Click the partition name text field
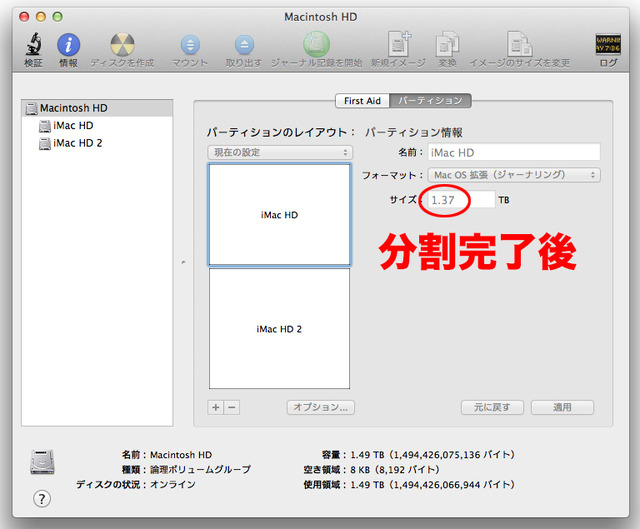The image size is (640, 529). tap(513, 152)
